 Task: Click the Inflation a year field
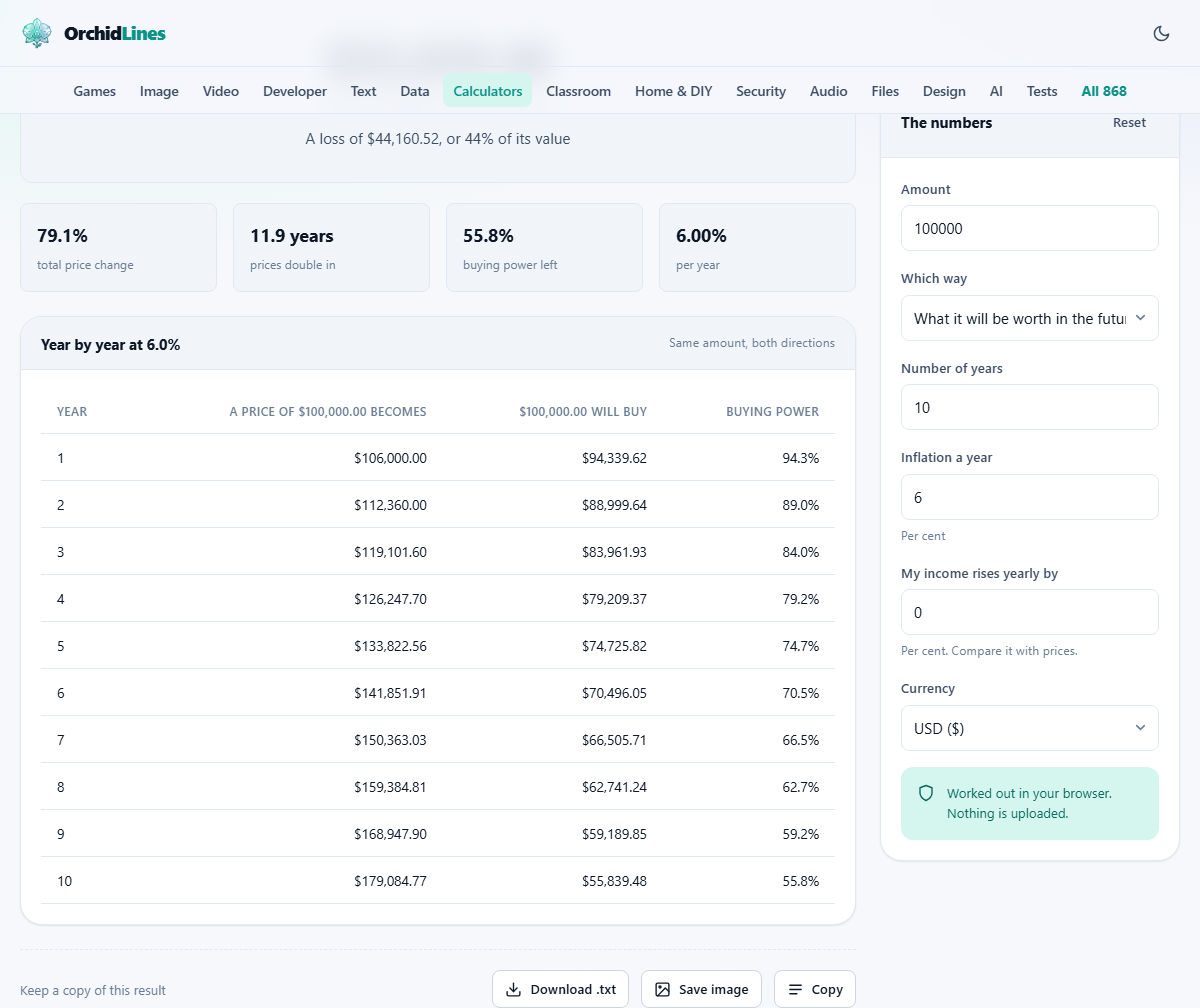(1030, 497)
